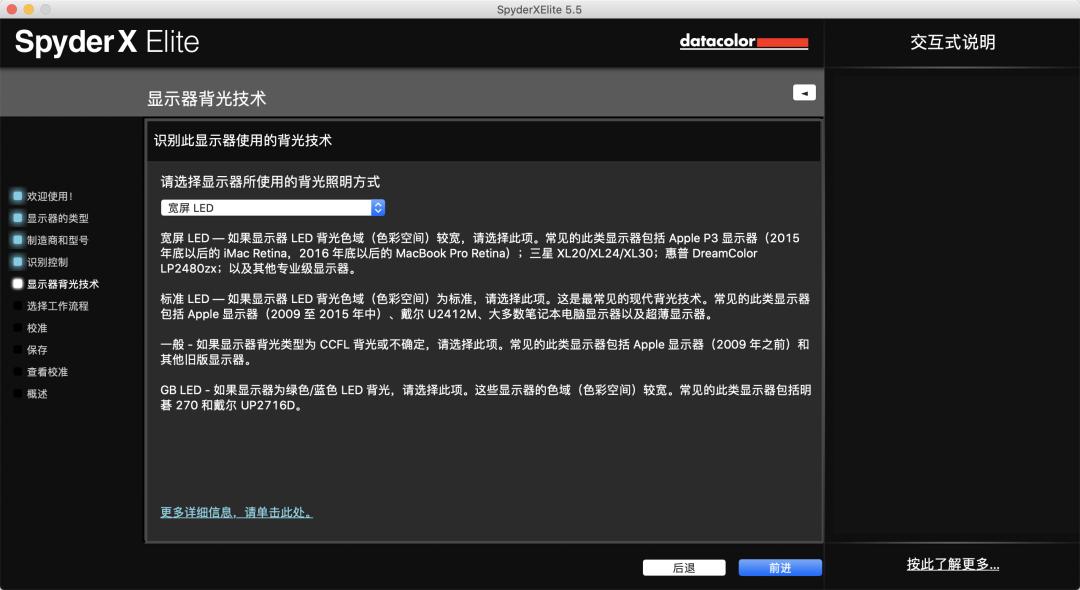Select the 查看校准 sidebar step

(47, 372)
